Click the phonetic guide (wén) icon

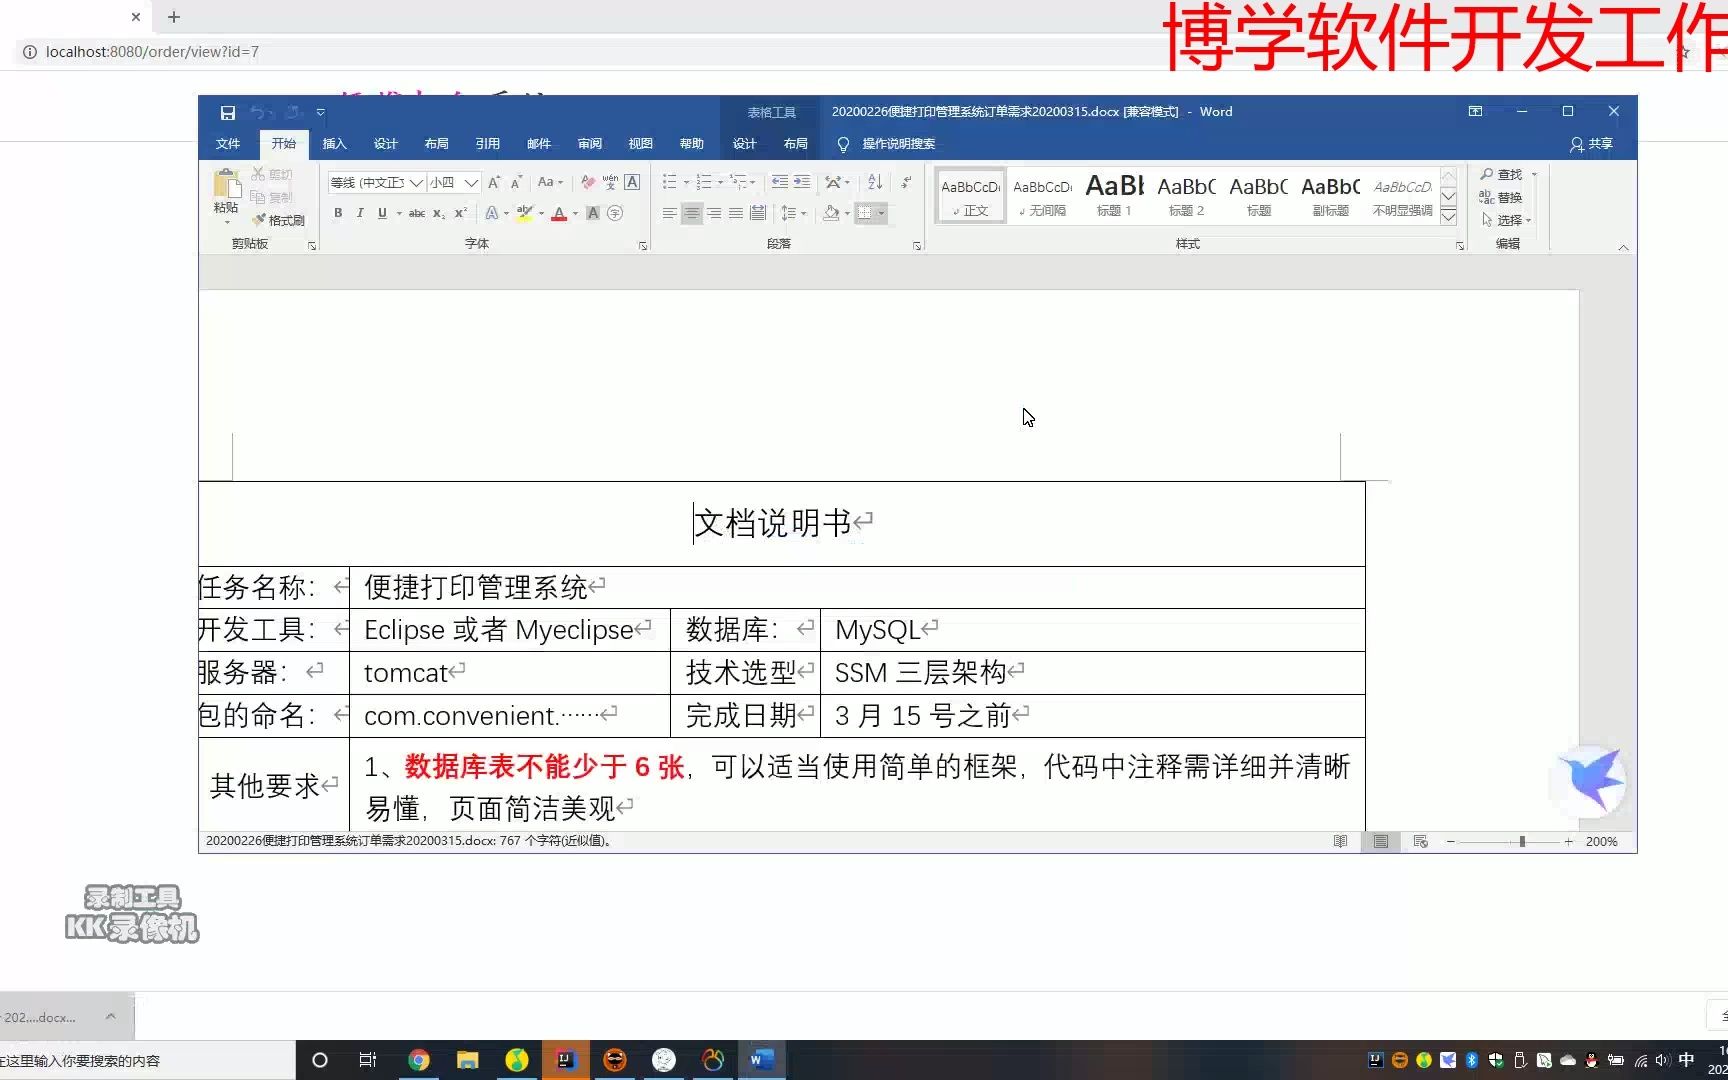coord(610,183)
